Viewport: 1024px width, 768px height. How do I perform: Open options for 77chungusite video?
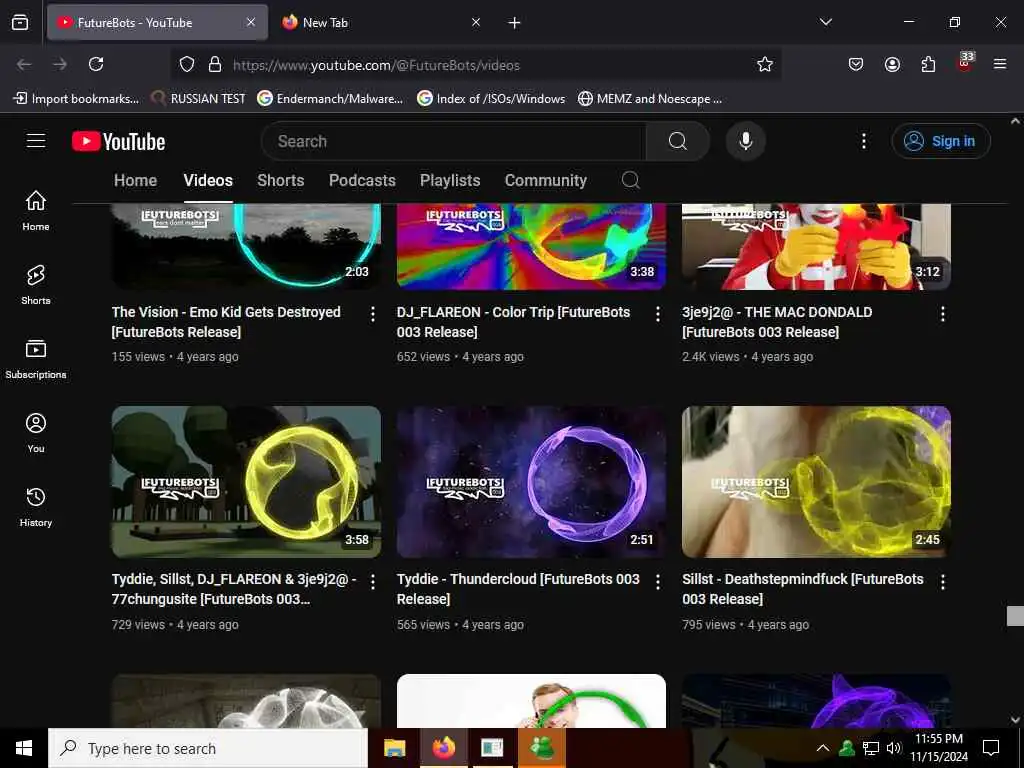[x=373, y=582]
